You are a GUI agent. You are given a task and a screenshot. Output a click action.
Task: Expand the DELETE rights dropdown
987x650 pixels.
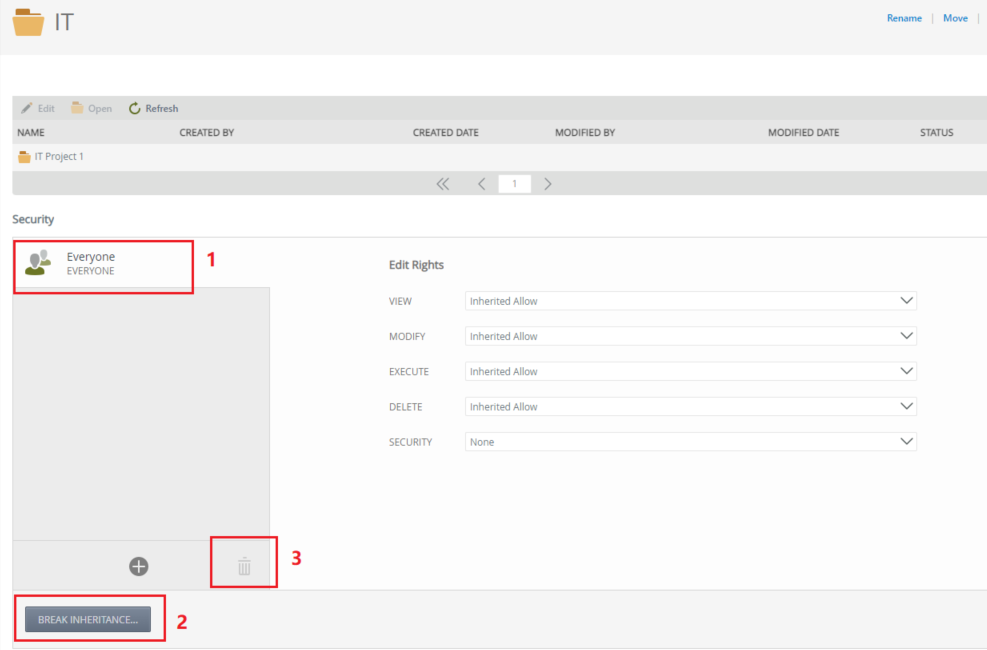coord(690,407)
